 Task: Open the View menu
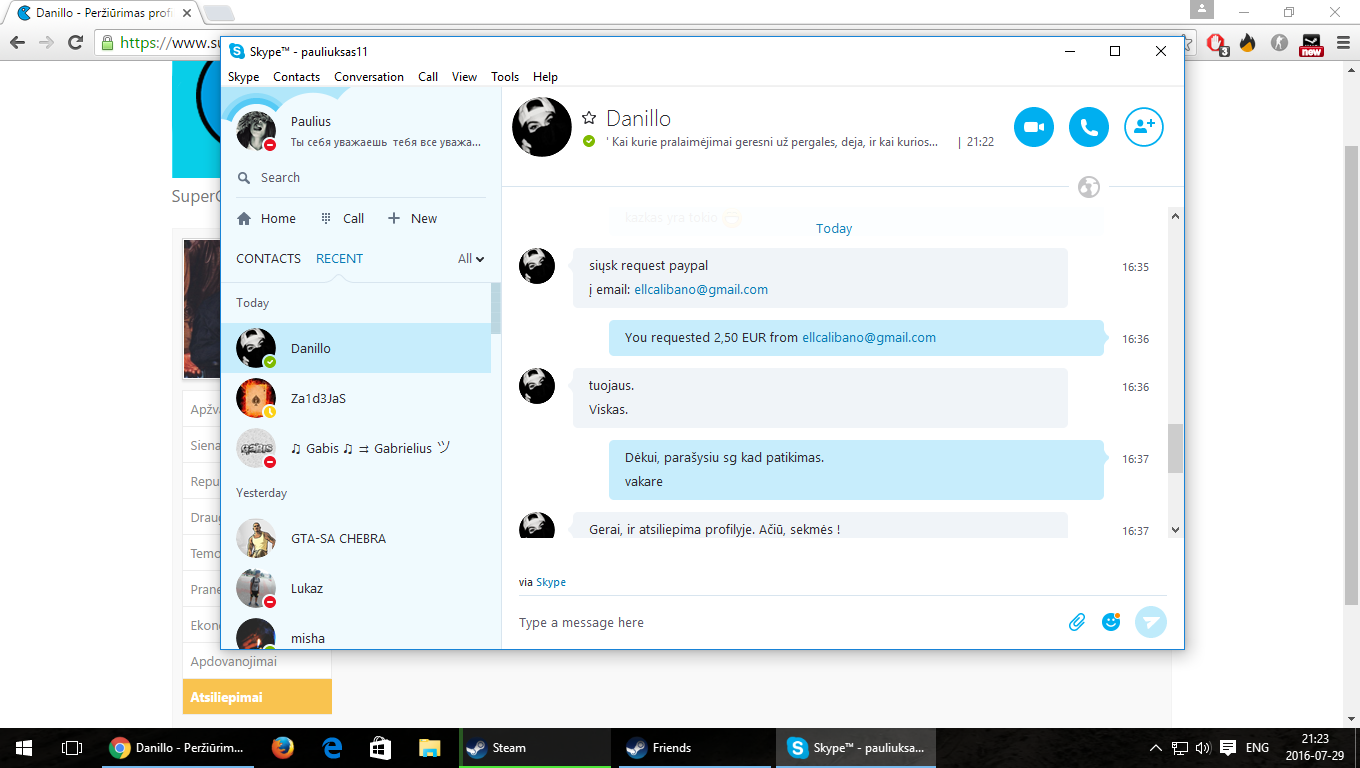[x=464, y=77]
